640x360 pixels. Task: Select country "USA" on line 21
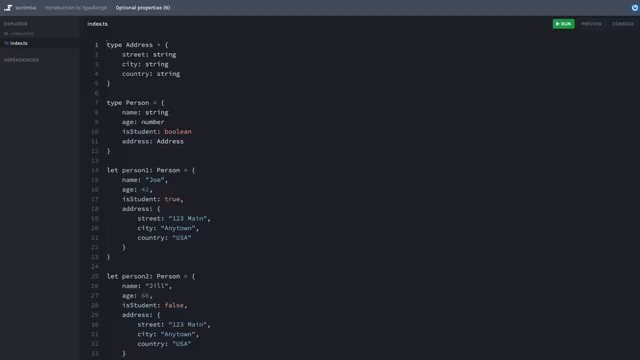[164, 238]
